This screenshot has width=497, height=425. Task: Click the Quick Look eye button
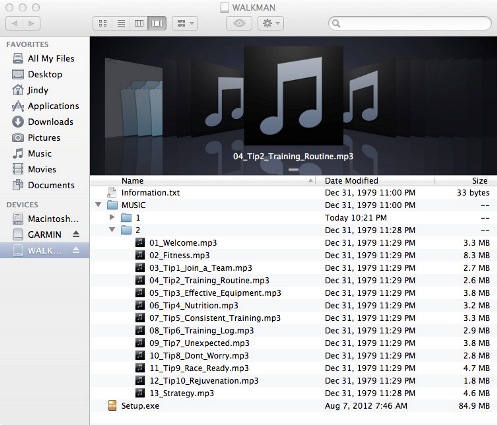[239, 23]
